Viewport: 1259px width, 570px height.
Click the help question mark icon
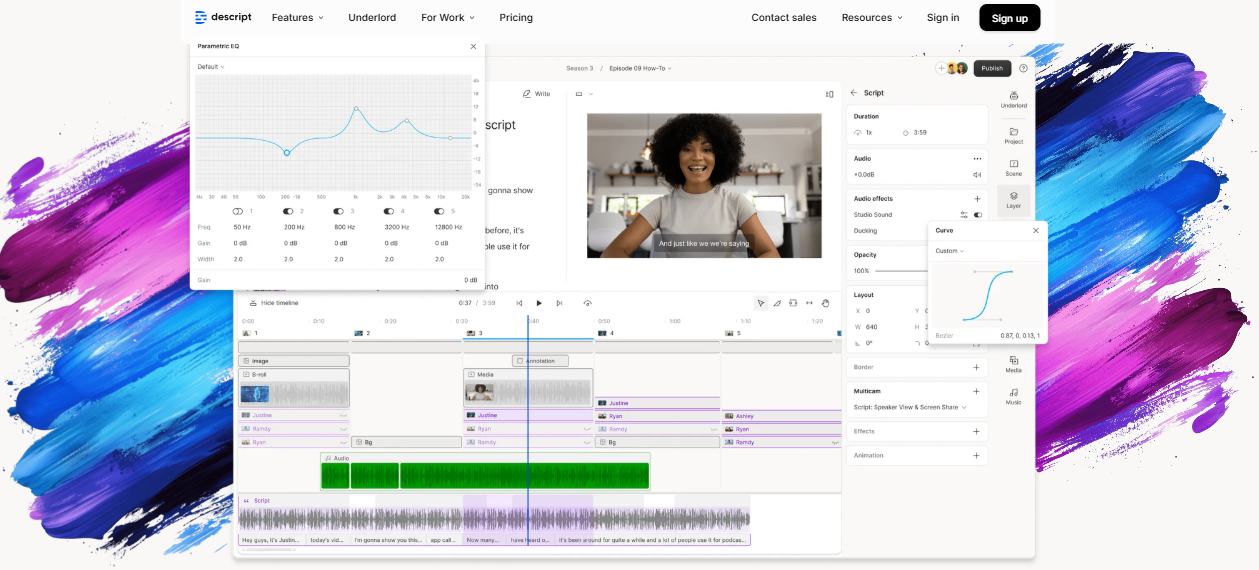[x=1023, y=68]
